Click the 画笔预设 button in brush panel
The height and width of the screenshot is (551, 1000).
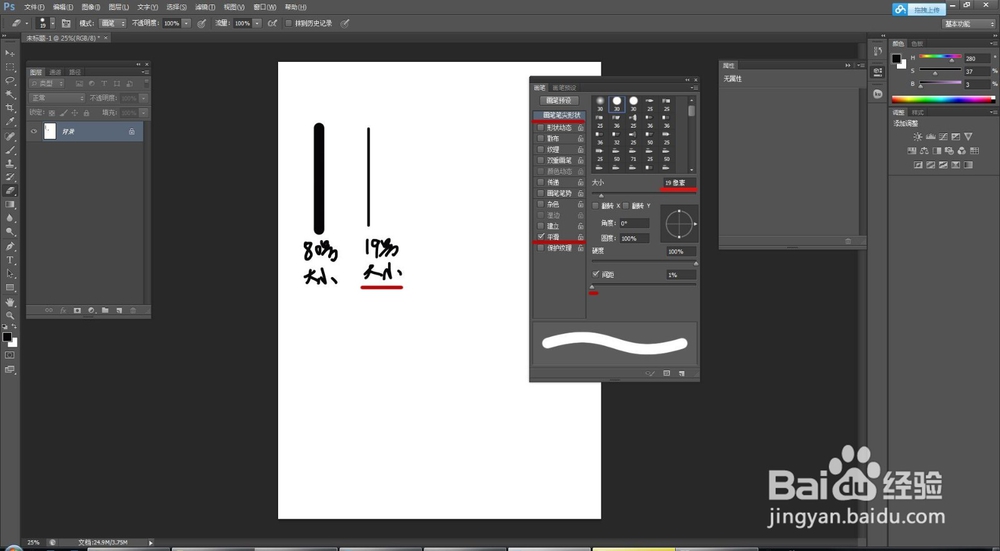[559, 101]
